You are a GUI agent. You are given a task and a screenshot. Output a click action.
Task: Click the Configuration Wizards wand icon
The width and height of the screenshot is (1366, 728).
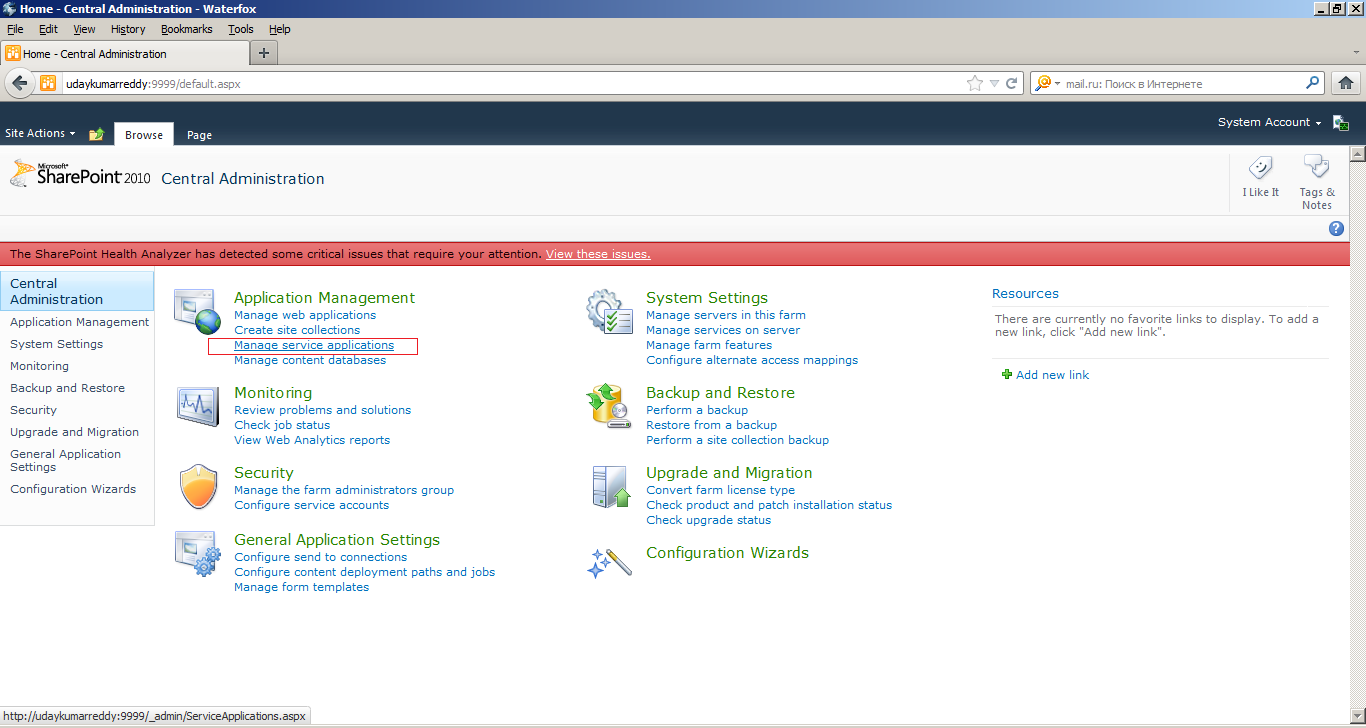(609, 563)
